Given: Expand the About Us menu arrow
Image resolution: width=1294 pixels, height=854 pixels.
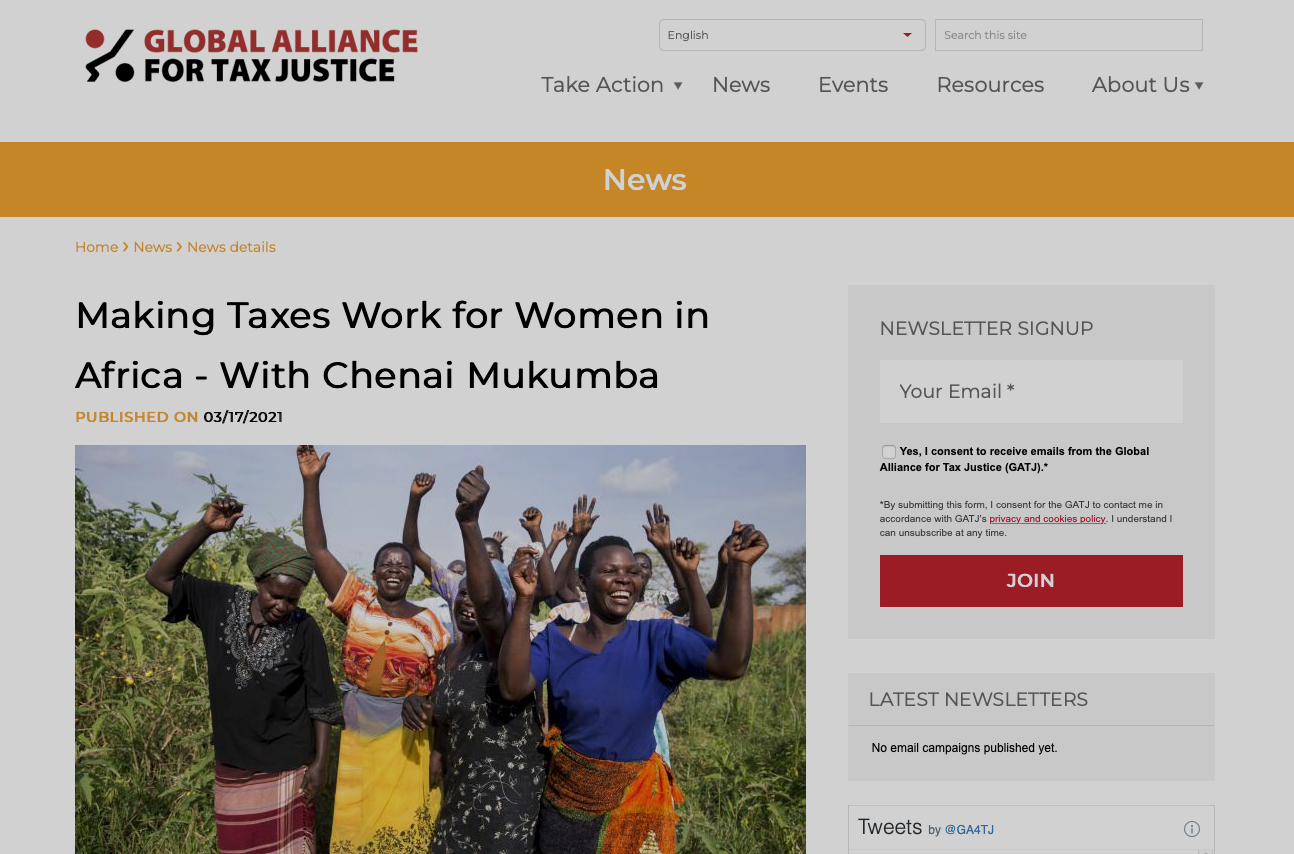Looking at the screenshot, I should coord(1199,86).
